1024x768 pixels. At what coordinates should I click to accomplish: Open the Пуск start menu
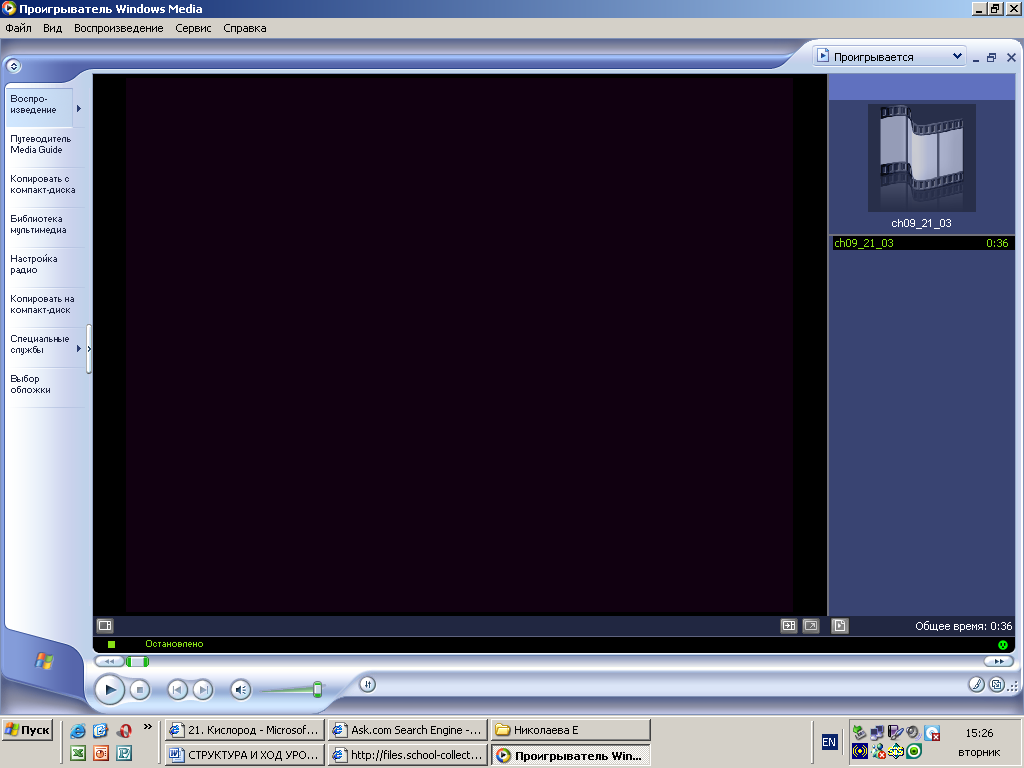[27, 730]
